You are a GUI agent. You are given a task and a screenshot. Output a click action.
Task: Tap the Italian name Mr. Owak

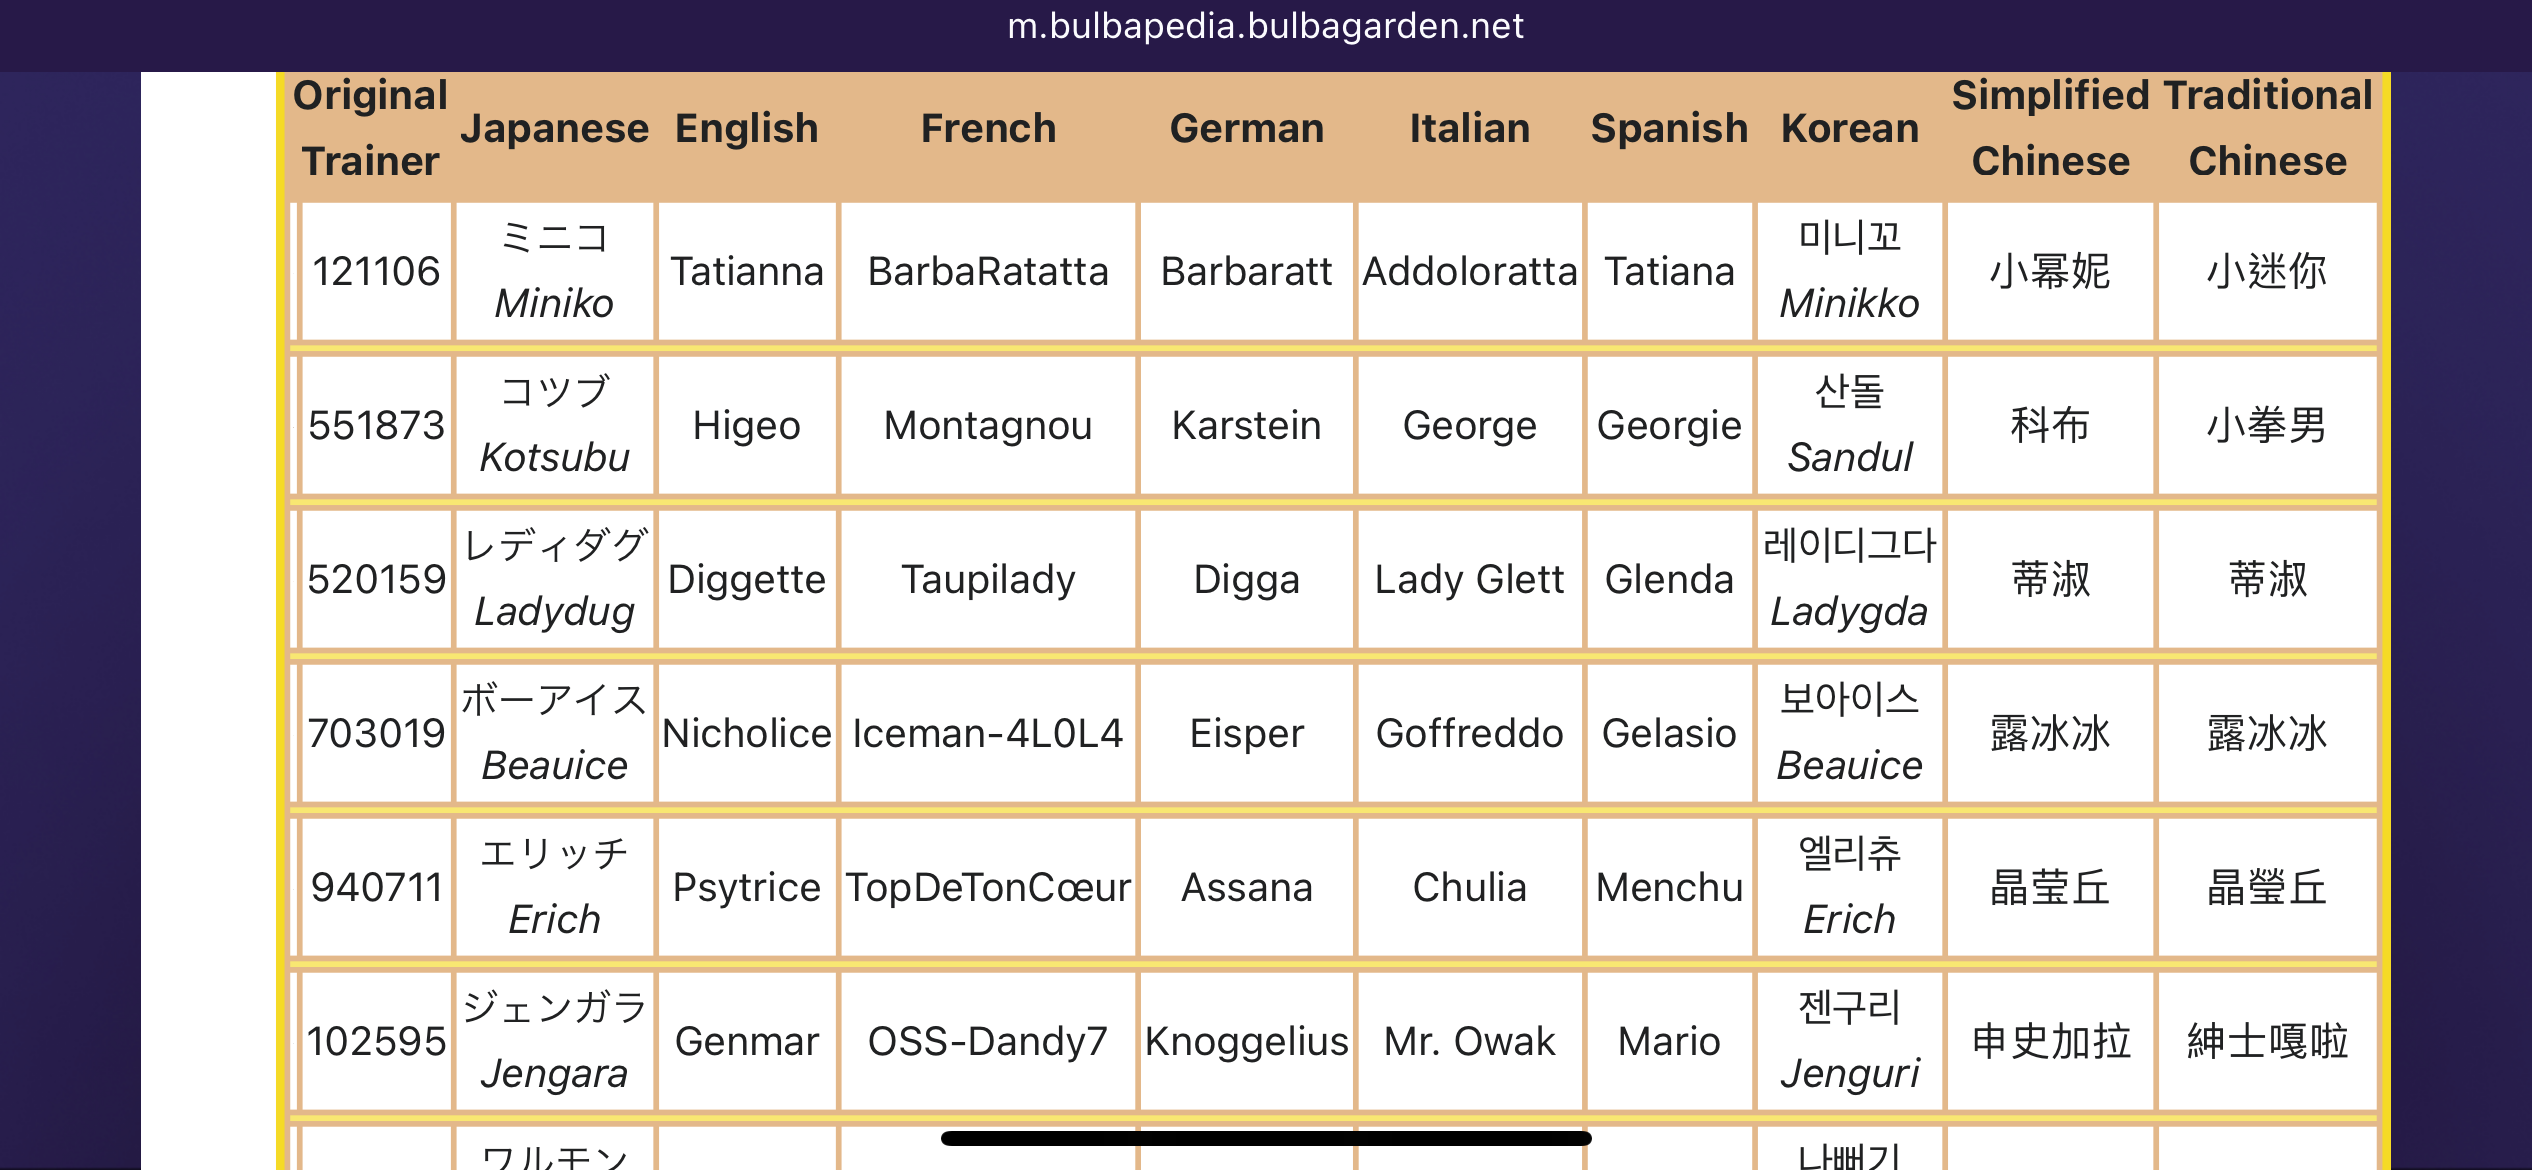(1469, 1041)
